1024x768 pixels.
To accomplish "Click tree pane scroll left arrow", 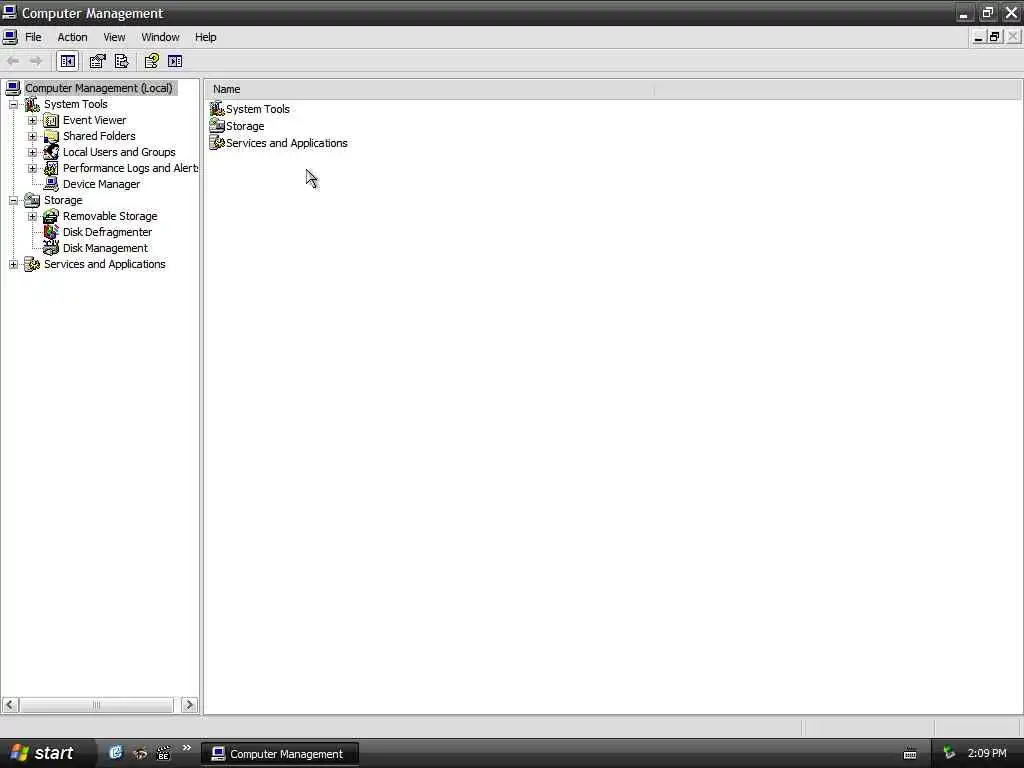I will (x=10, y=705).
